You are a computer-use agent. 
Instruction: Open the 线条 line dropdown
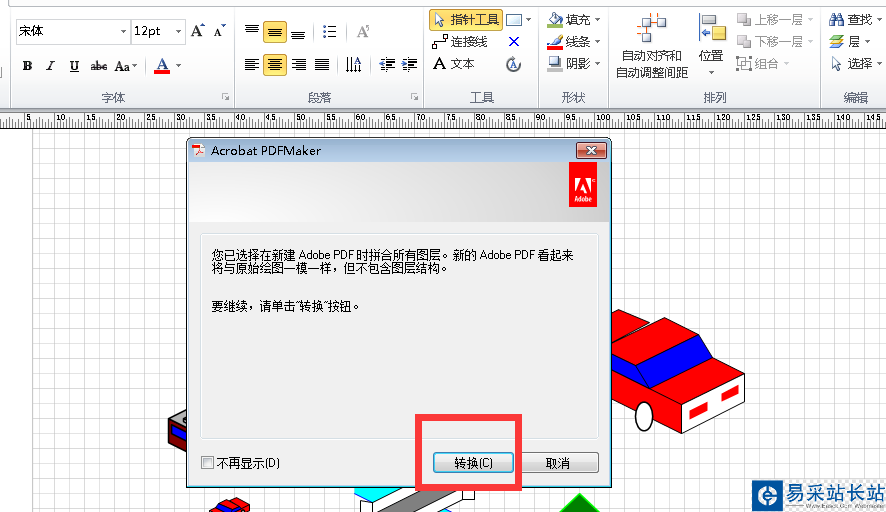pos(574,42)
